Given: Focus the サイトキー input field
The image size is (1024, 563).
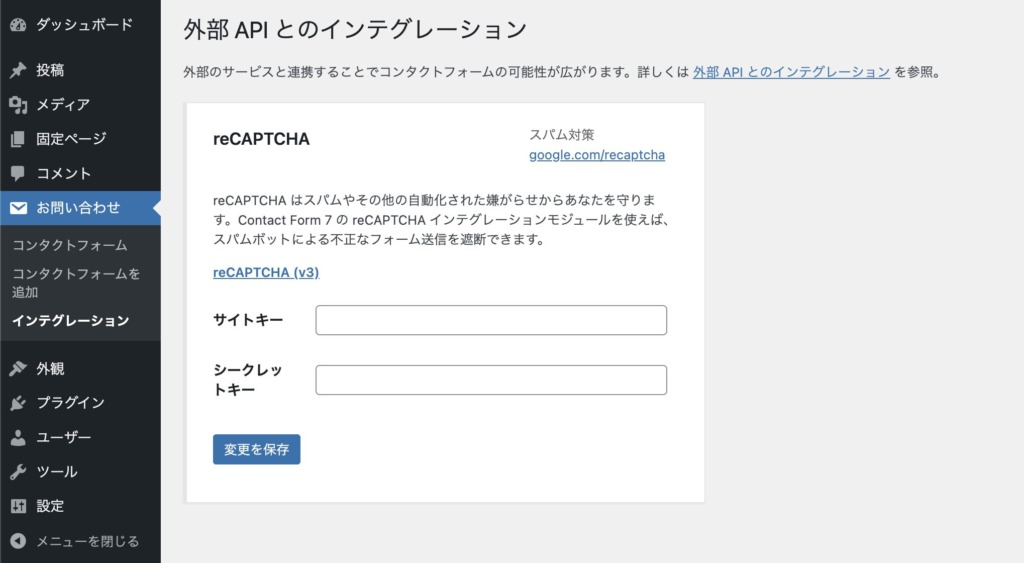Looking at the screenshot, I should pyautogui.click(x=491, y=320).
